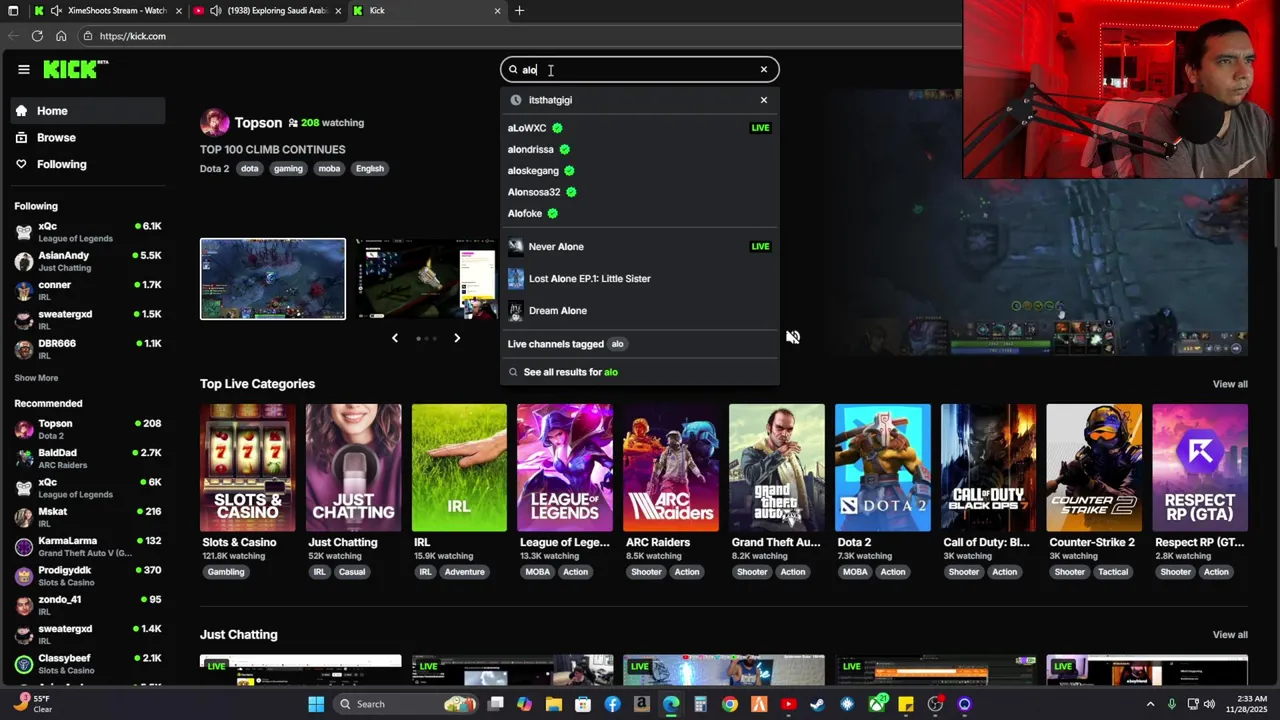Open the Alofoke channel suggestion
The width and height of the screenshot is (1280, 720).
[639, 213]
